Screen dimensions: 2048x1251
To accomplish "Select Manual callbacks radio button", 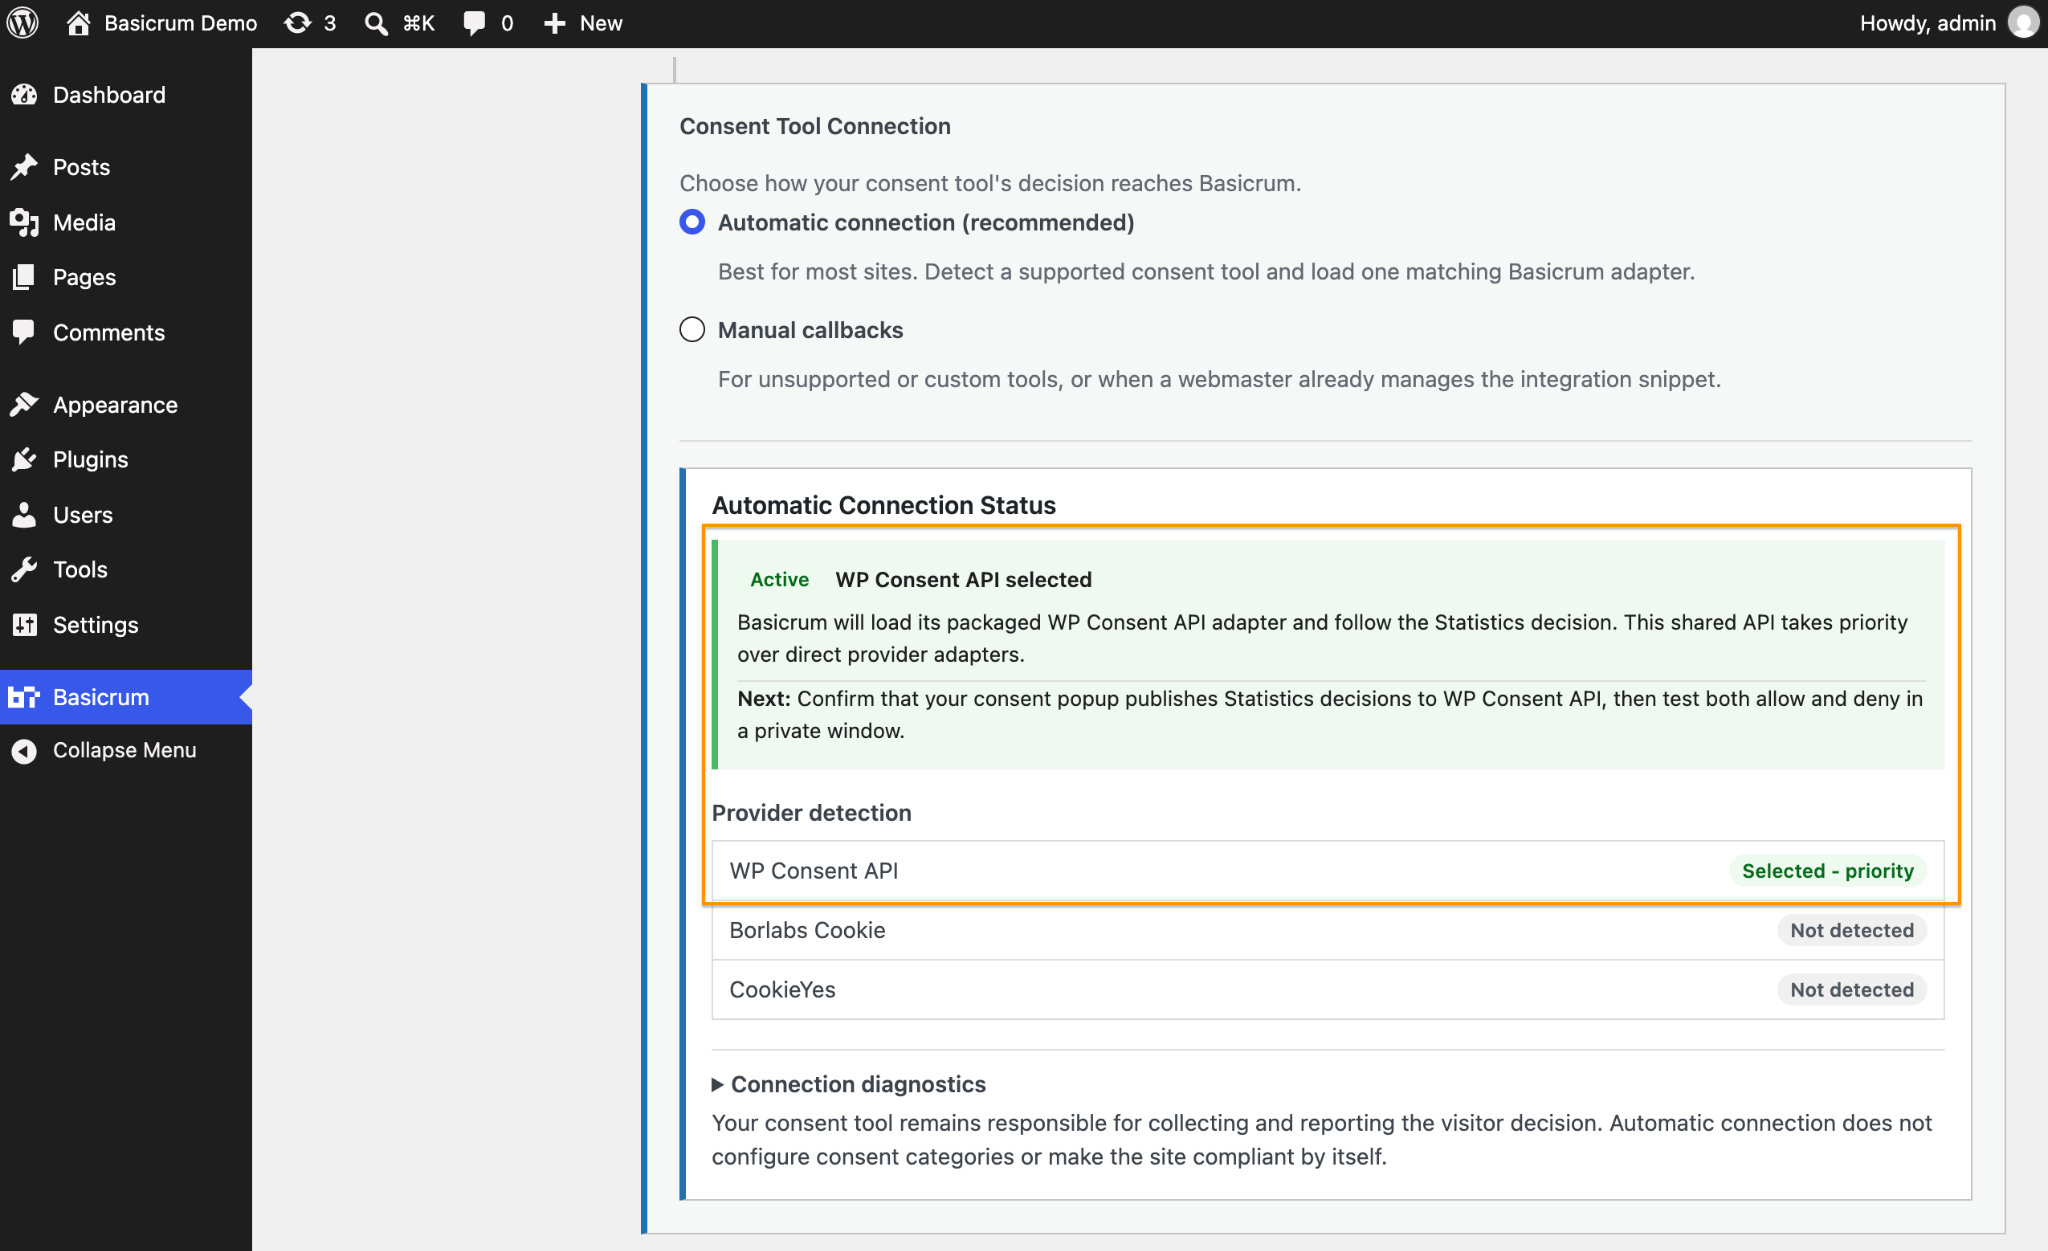I will (x=692, y=330).
